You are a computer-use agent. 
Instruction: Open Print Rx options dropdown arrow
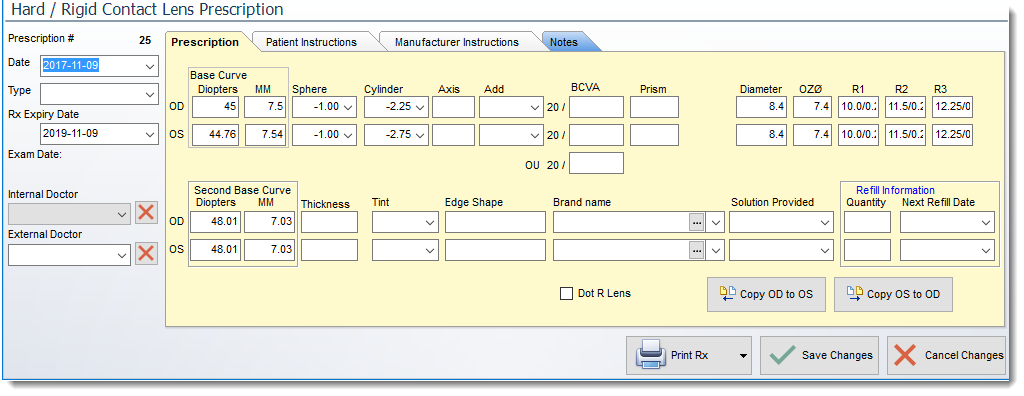743,356
